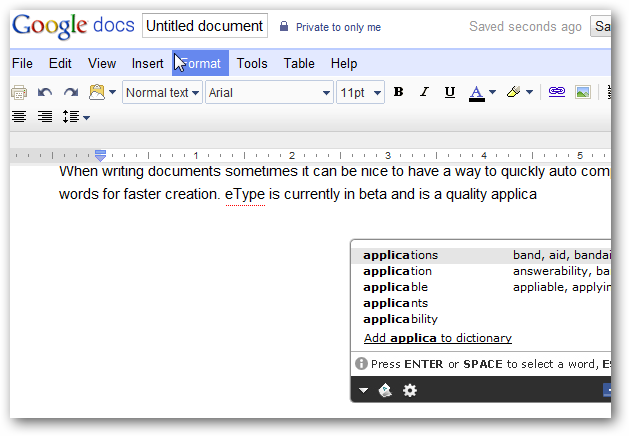This screenshot has width=629, height=436.
Task: Click the Print icon in toolbar
Action: click(19, 93)
